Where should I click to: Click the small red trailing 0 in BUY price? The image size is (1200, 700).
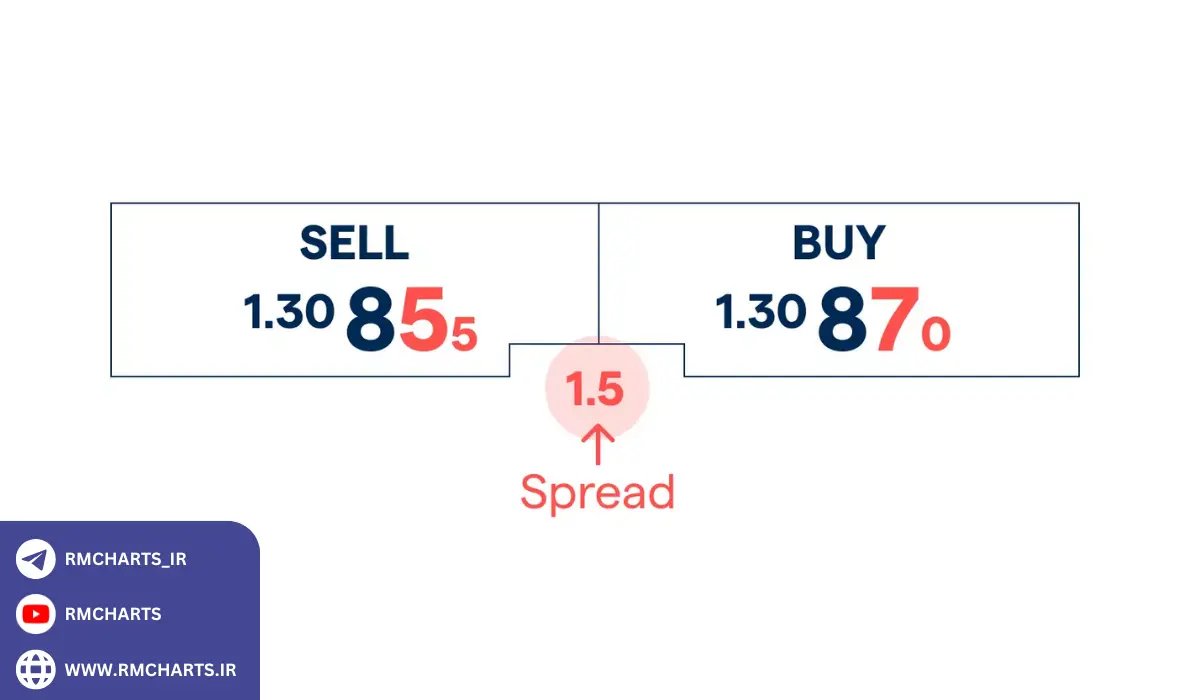point(935,335)
